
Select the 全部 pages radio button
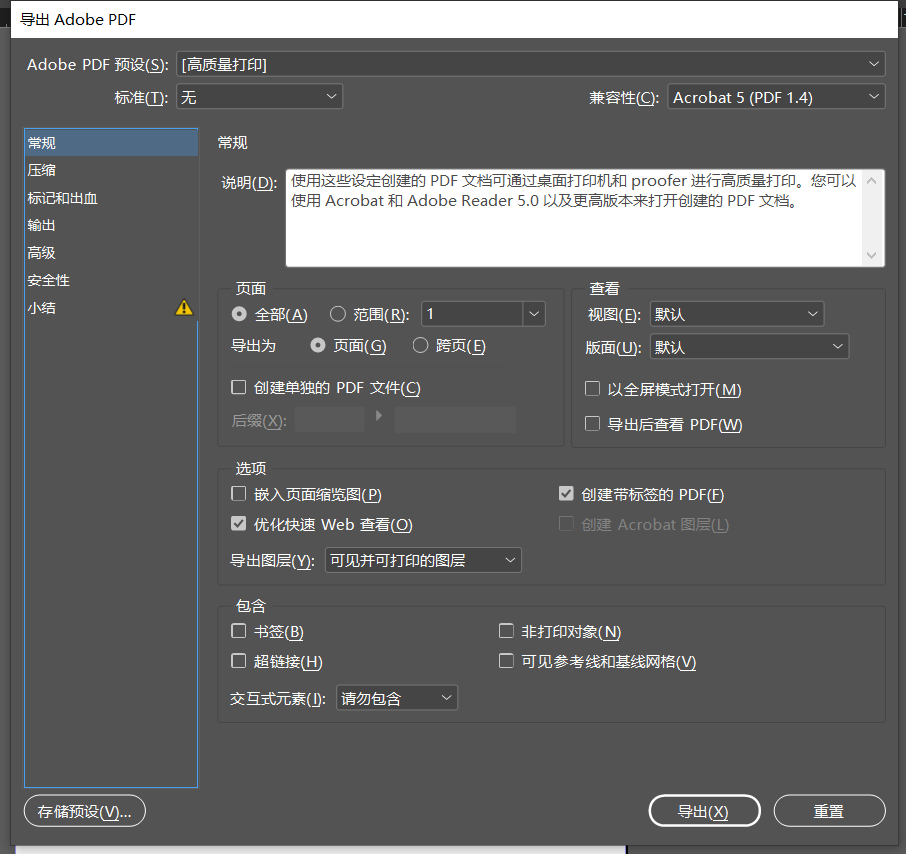[x=239, y=314]
